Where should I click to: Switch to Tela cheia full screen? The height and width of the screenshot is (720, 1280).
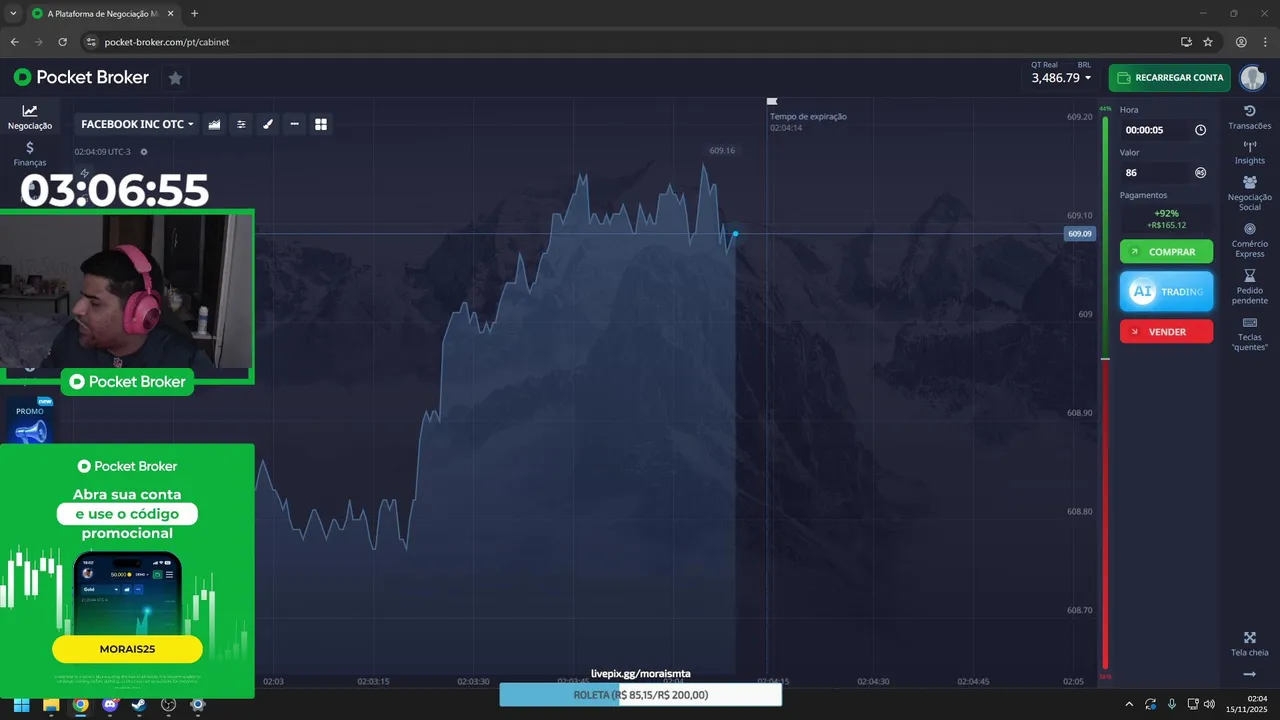tap(1250, 644)
